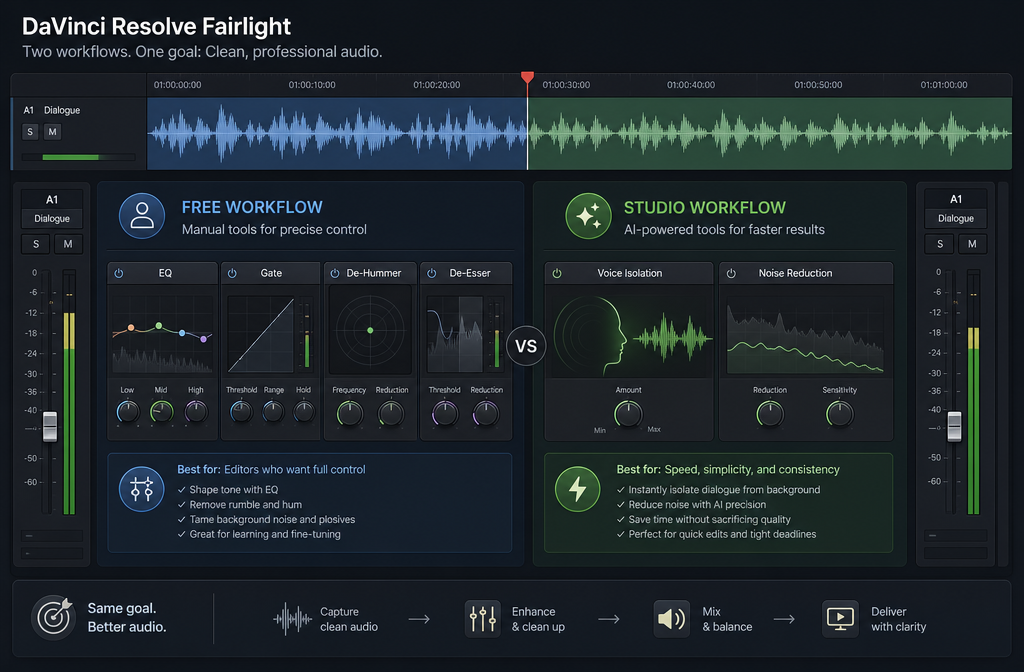
Task: Toggle the Voice Isolation power icon
Action: 557,273
